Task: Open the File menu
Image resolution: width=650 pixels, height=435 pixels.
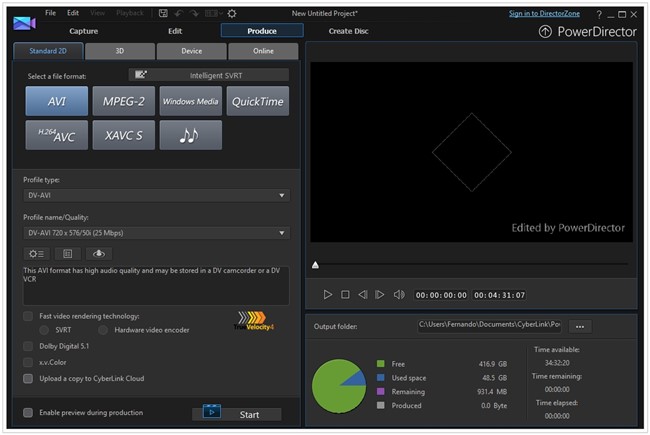Action: (x=51, y=13)
